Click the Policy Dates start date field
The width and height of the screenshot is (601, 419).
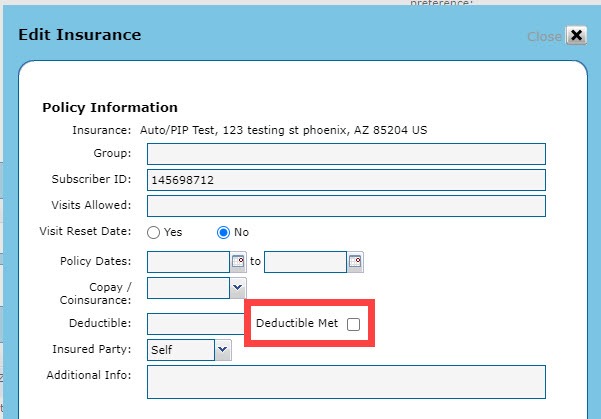(x=188, y=262)
